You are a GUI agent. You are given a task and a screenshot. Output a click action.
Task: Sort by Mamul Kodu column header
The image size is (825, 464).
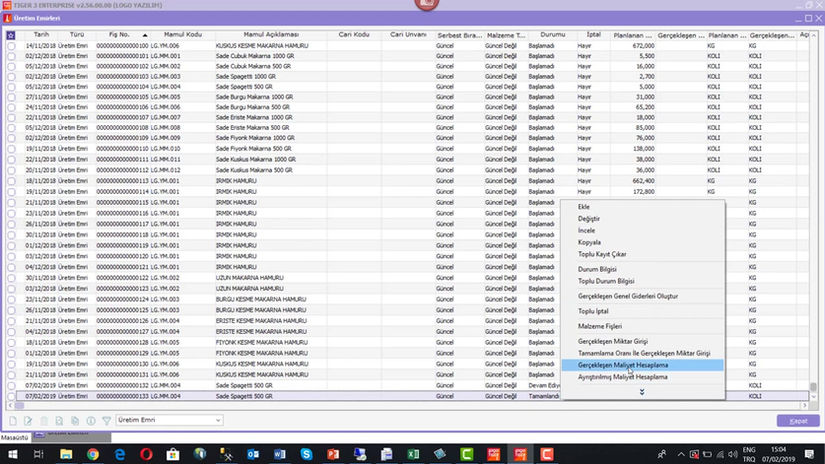[x=183, y=35]
